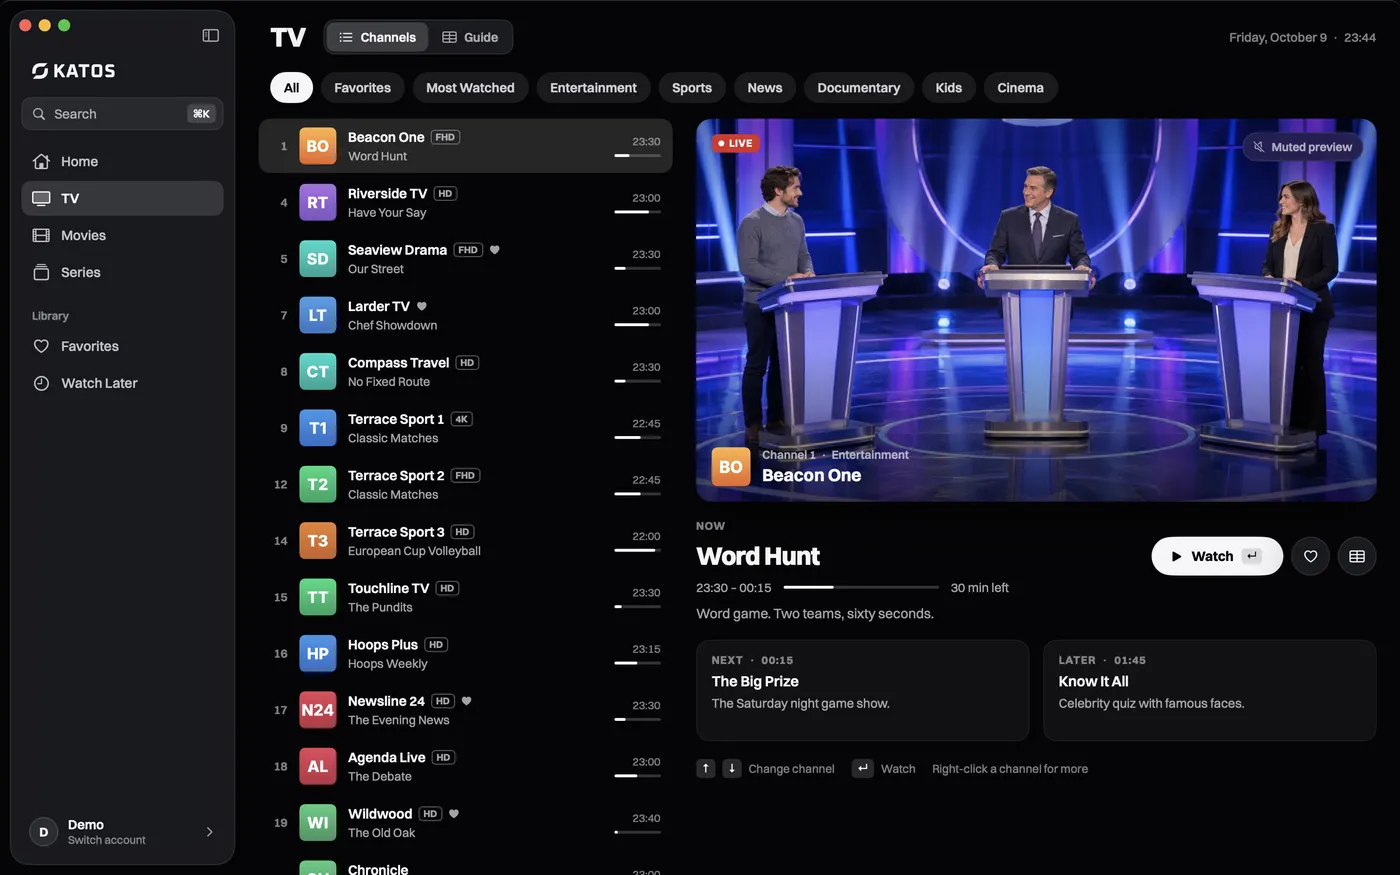Click the live preview video thumbnail
The width and height of the screenshot is (1400, 875).
click(x=1036, y=310)
